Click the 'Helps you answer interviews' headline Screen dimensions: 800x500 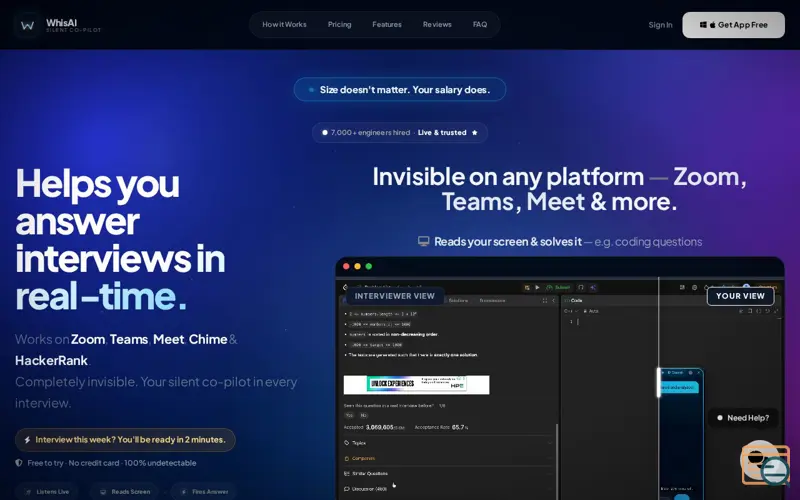(x=120, y=239)
